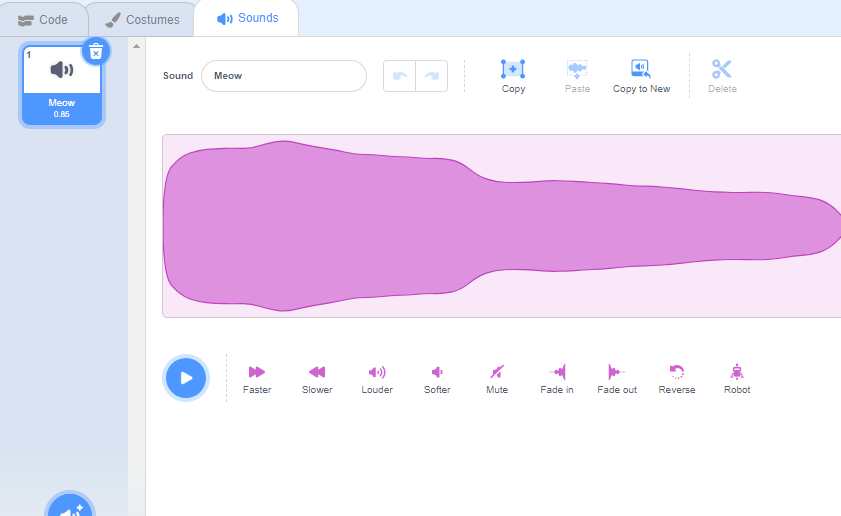Viewport: 841px width, 516px height.
Task: Apply the Mute effect
Action: 497,379
